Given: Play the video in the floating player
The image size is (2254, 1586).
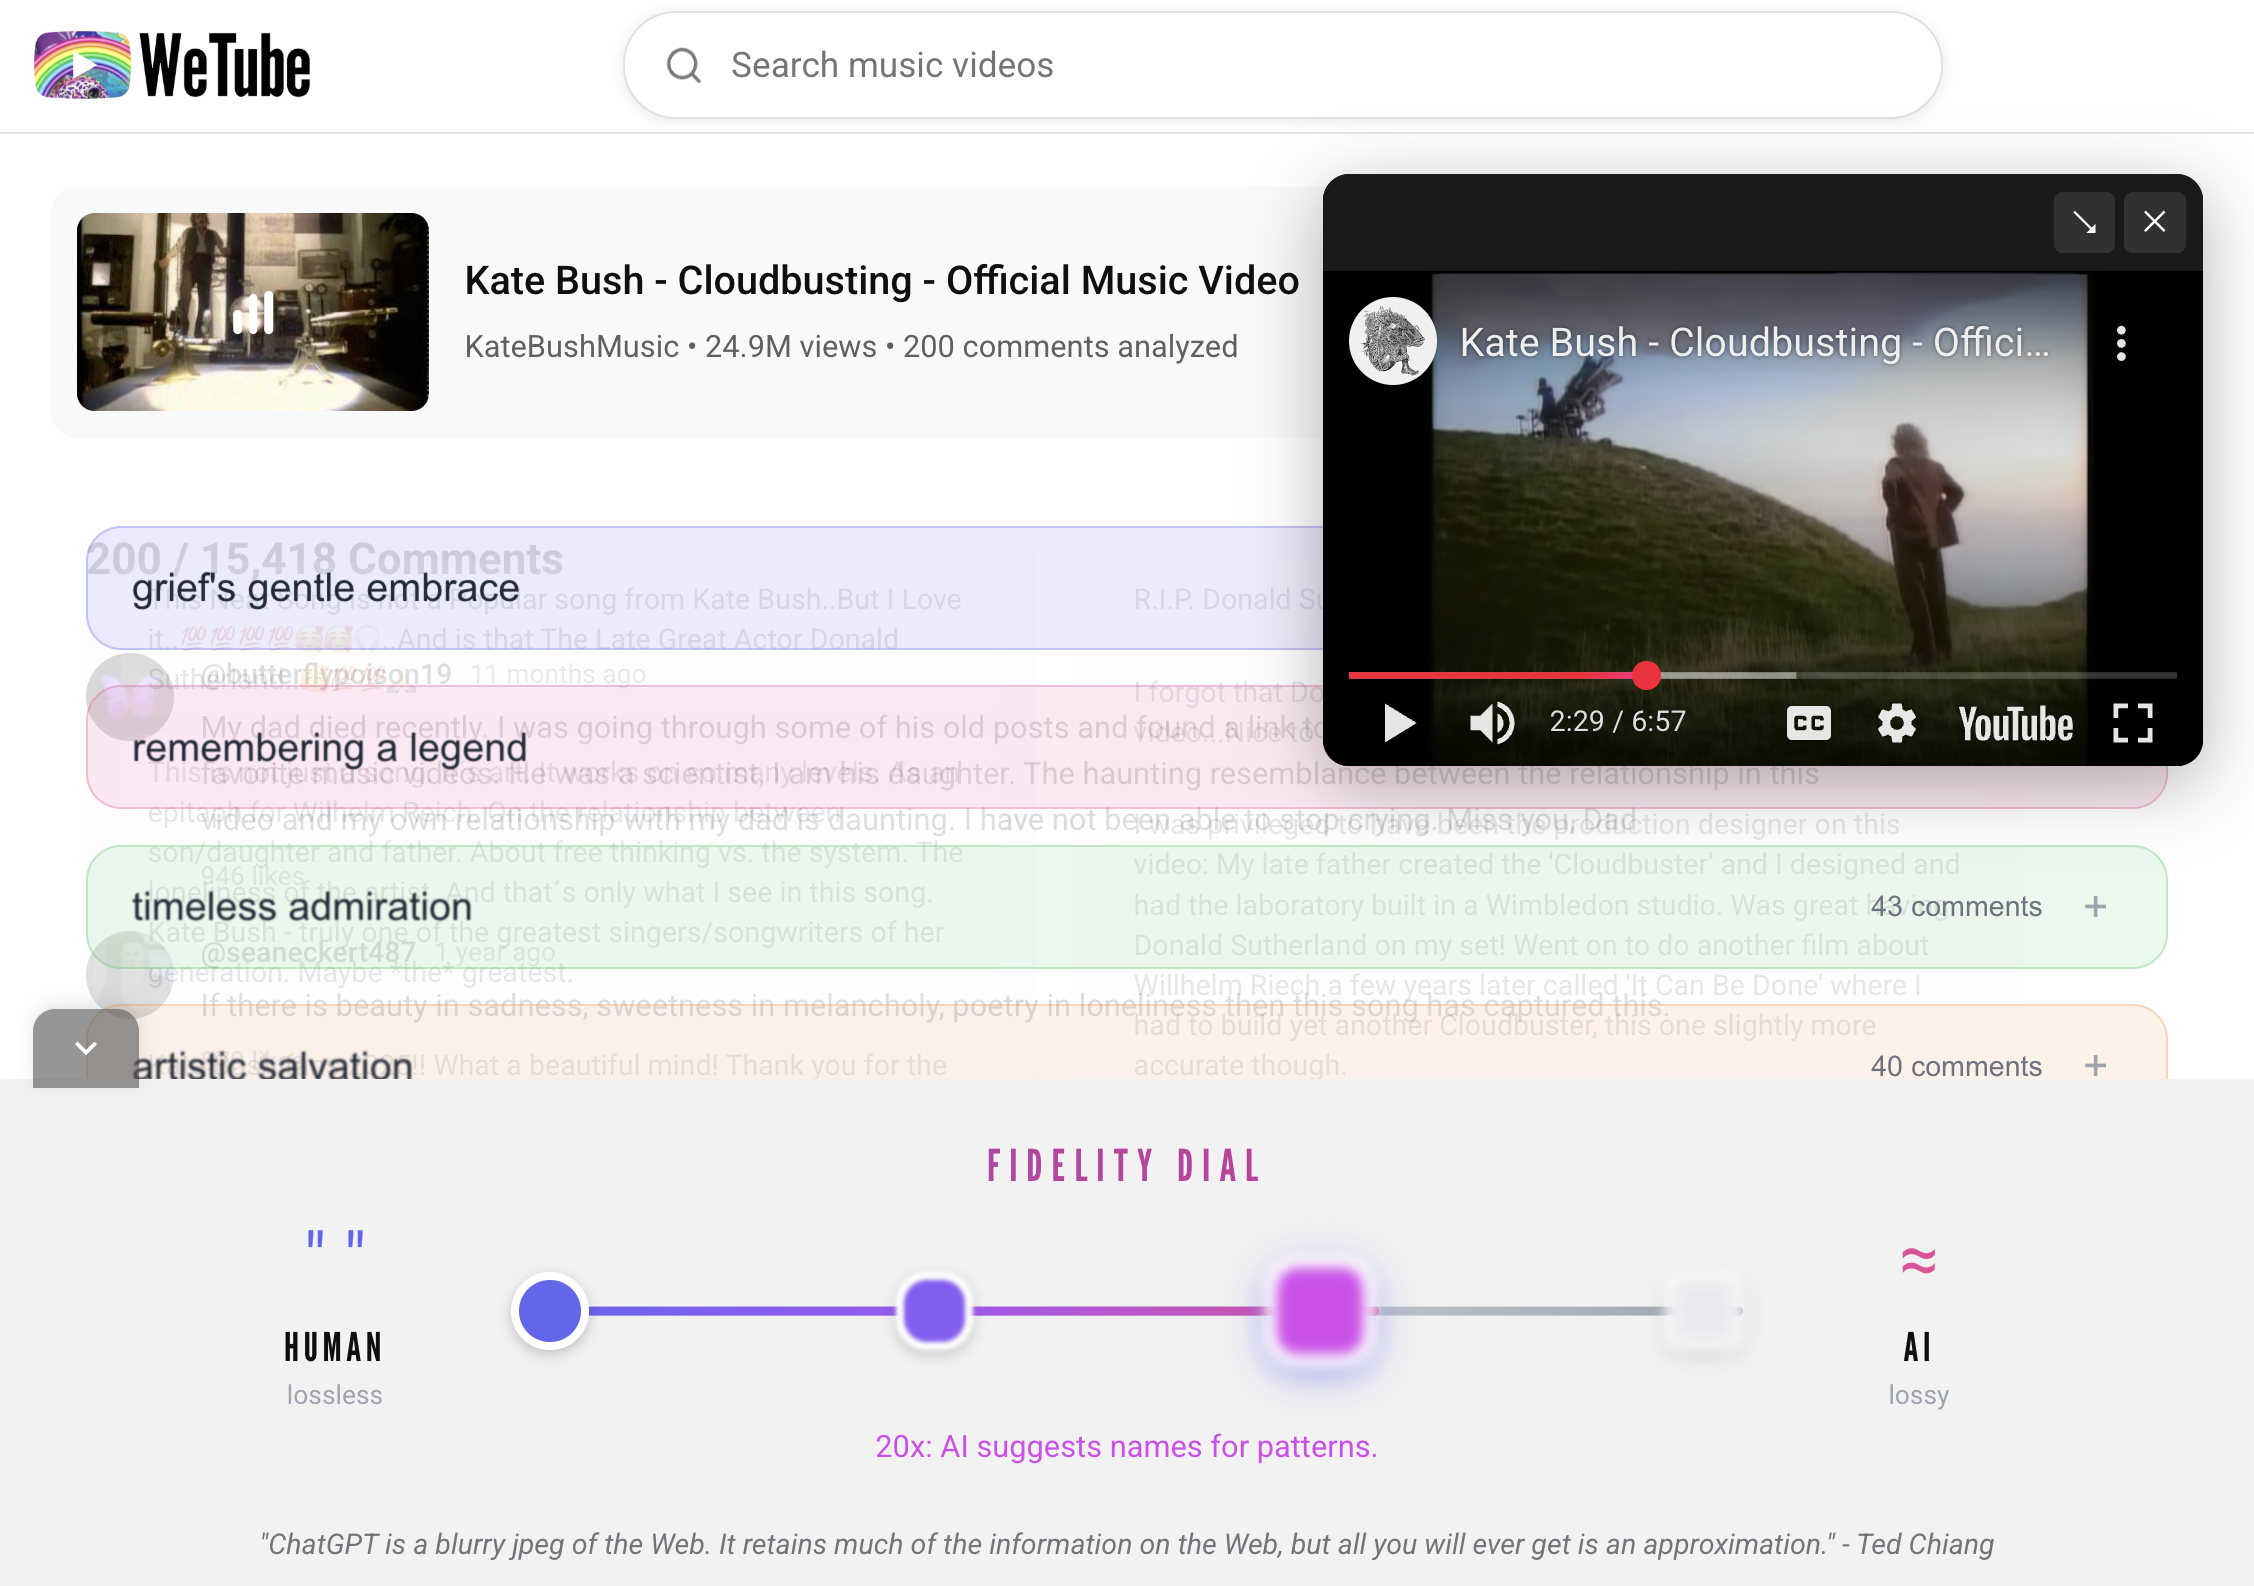Looking at the screenshot, I should click(x=1399, y=723).
